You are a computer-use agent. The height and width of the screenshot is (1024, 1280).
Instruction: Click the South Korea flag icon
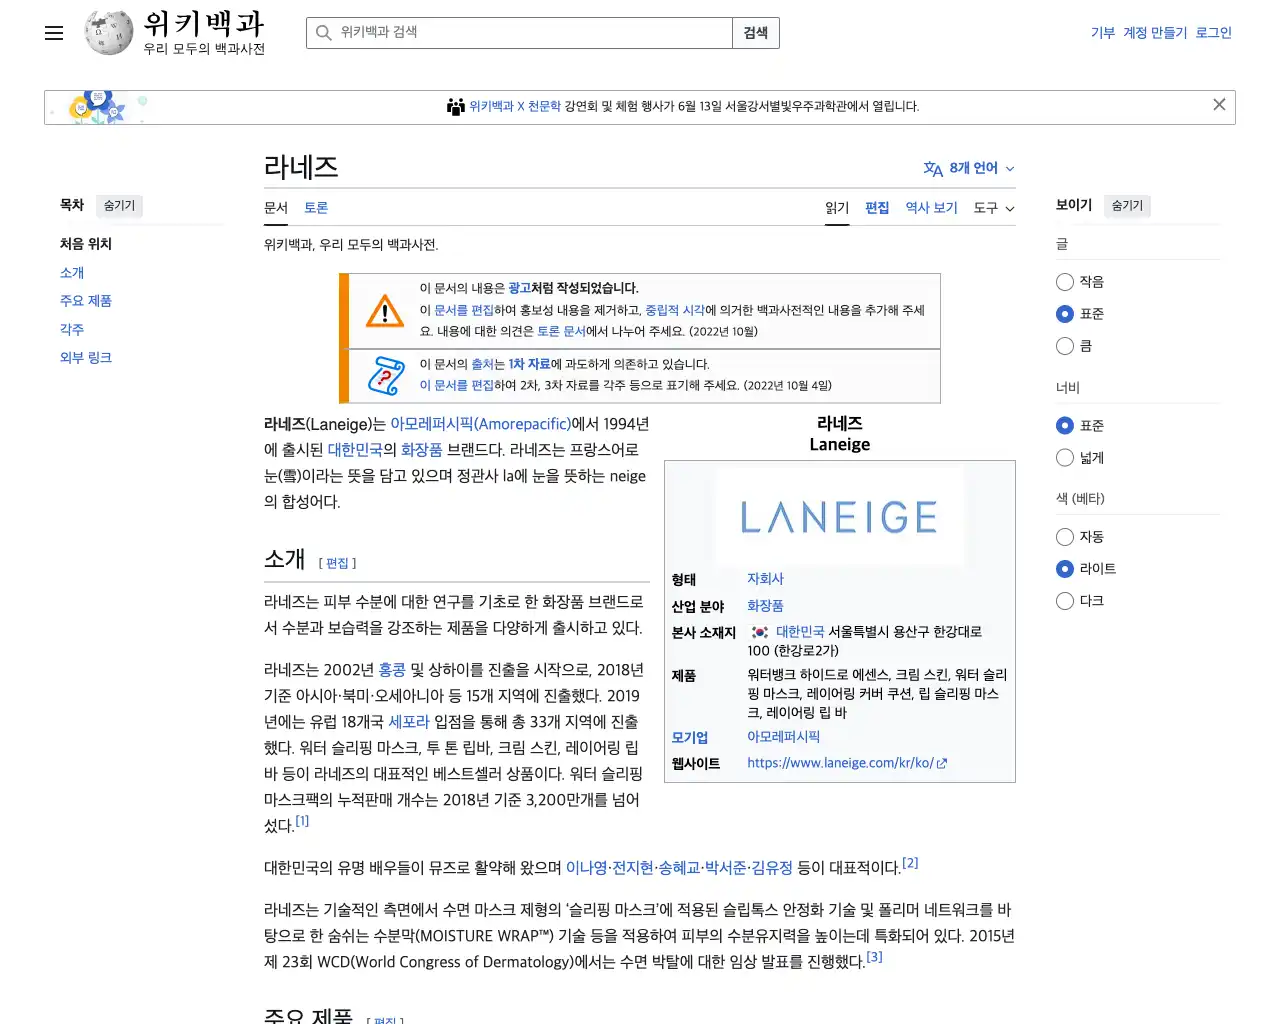pyautogui.click(x=760, y=632)
